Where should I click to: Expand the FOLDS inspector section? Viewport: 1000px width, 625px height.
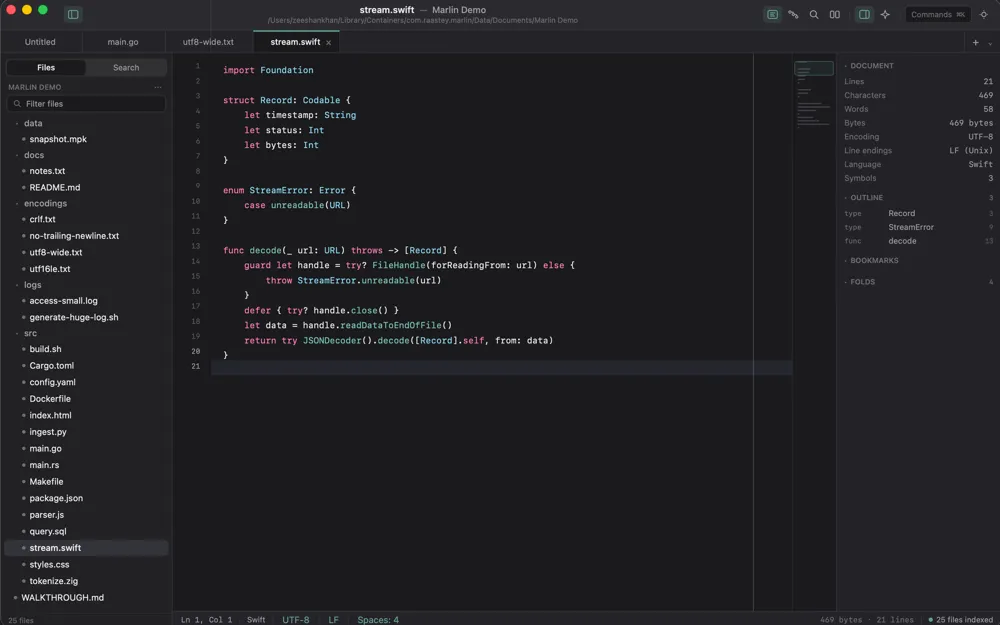tap(860, 282)
